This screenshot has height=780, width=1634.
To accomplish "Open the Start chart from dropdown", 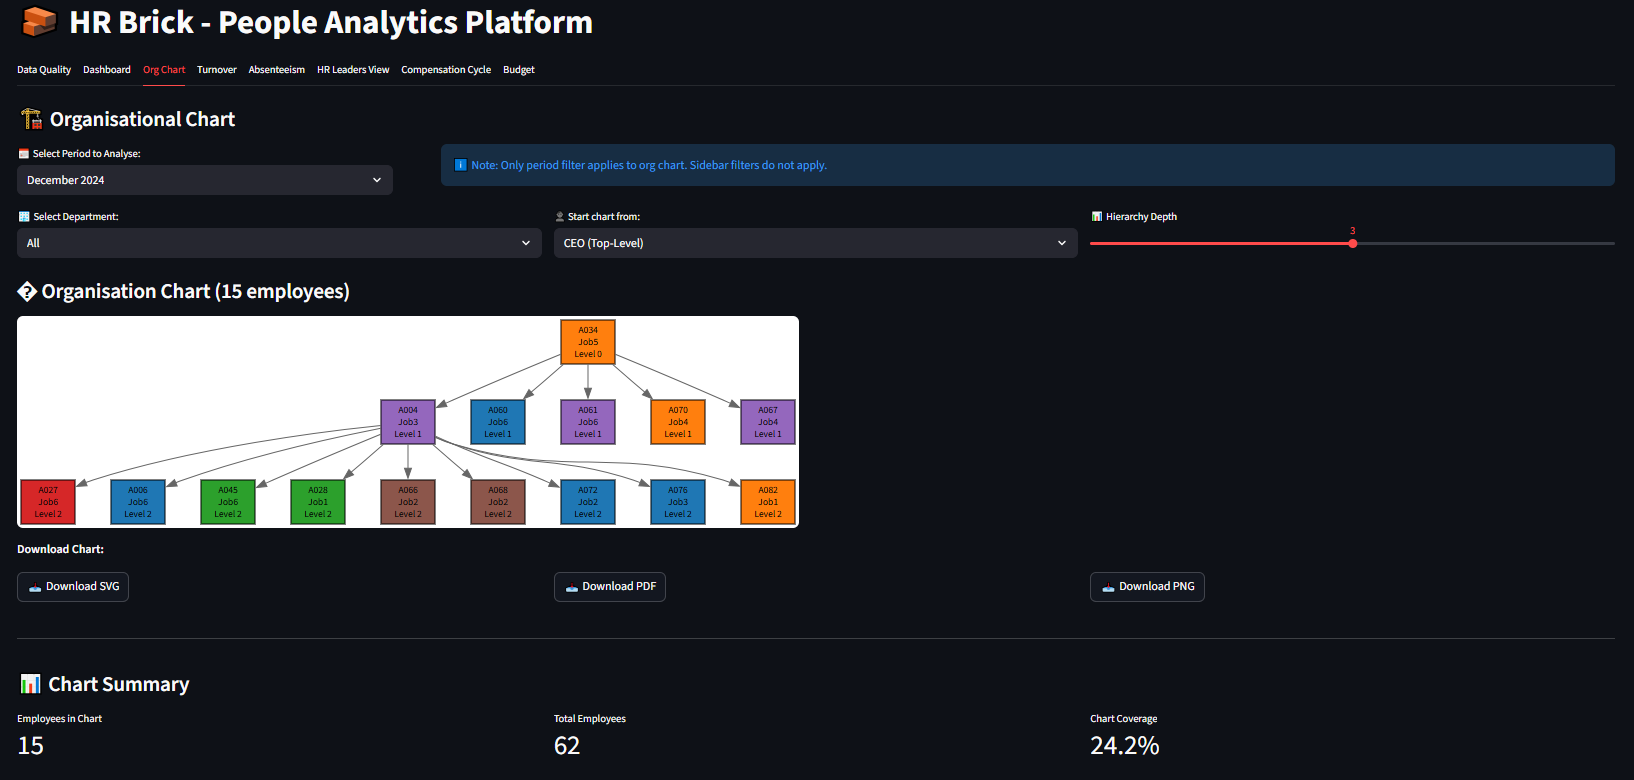I will 815,243.
